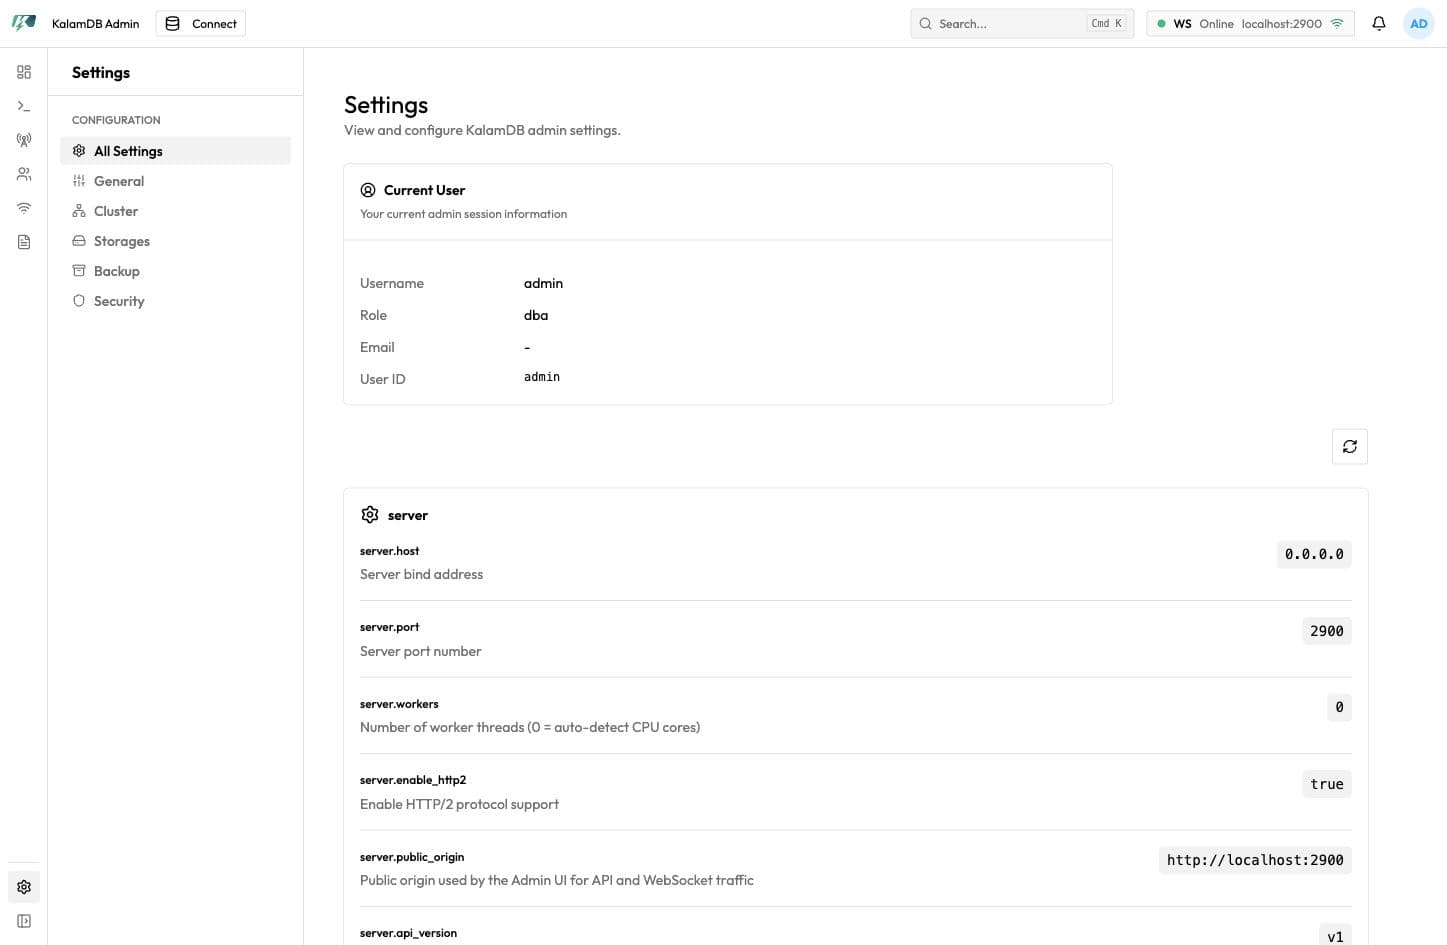Open the users icon in left rail
The width and height of the screenshot is (1447, 945).
24,174
